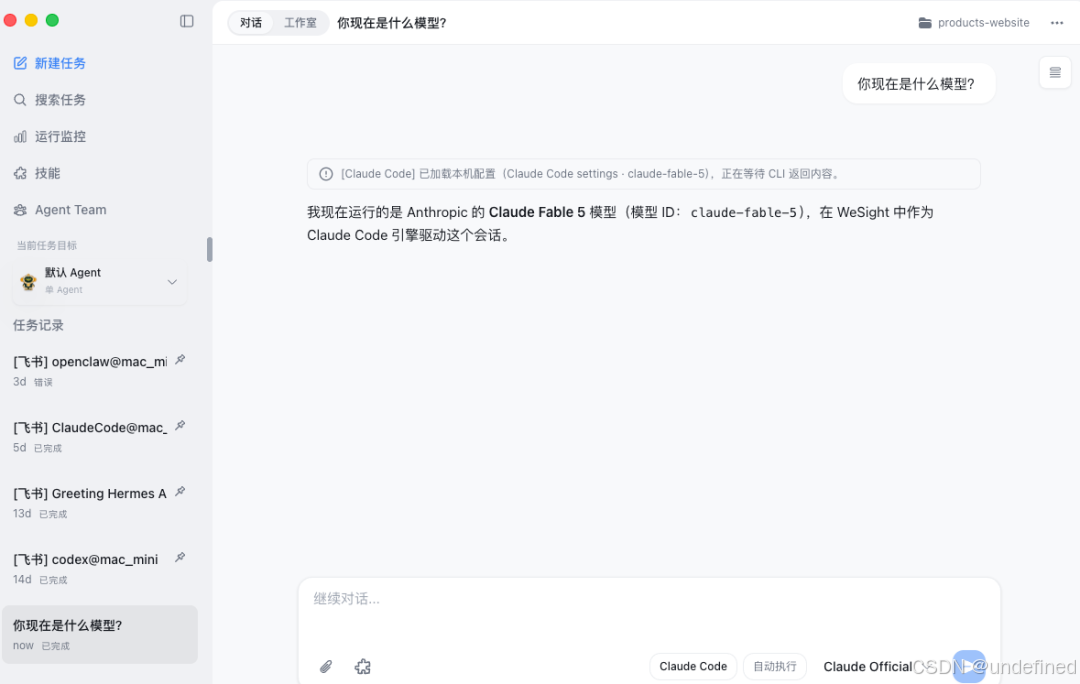The image size is (1080, 684).
Task: Click the 13d 已完成 status text
Action: (40, 514)
